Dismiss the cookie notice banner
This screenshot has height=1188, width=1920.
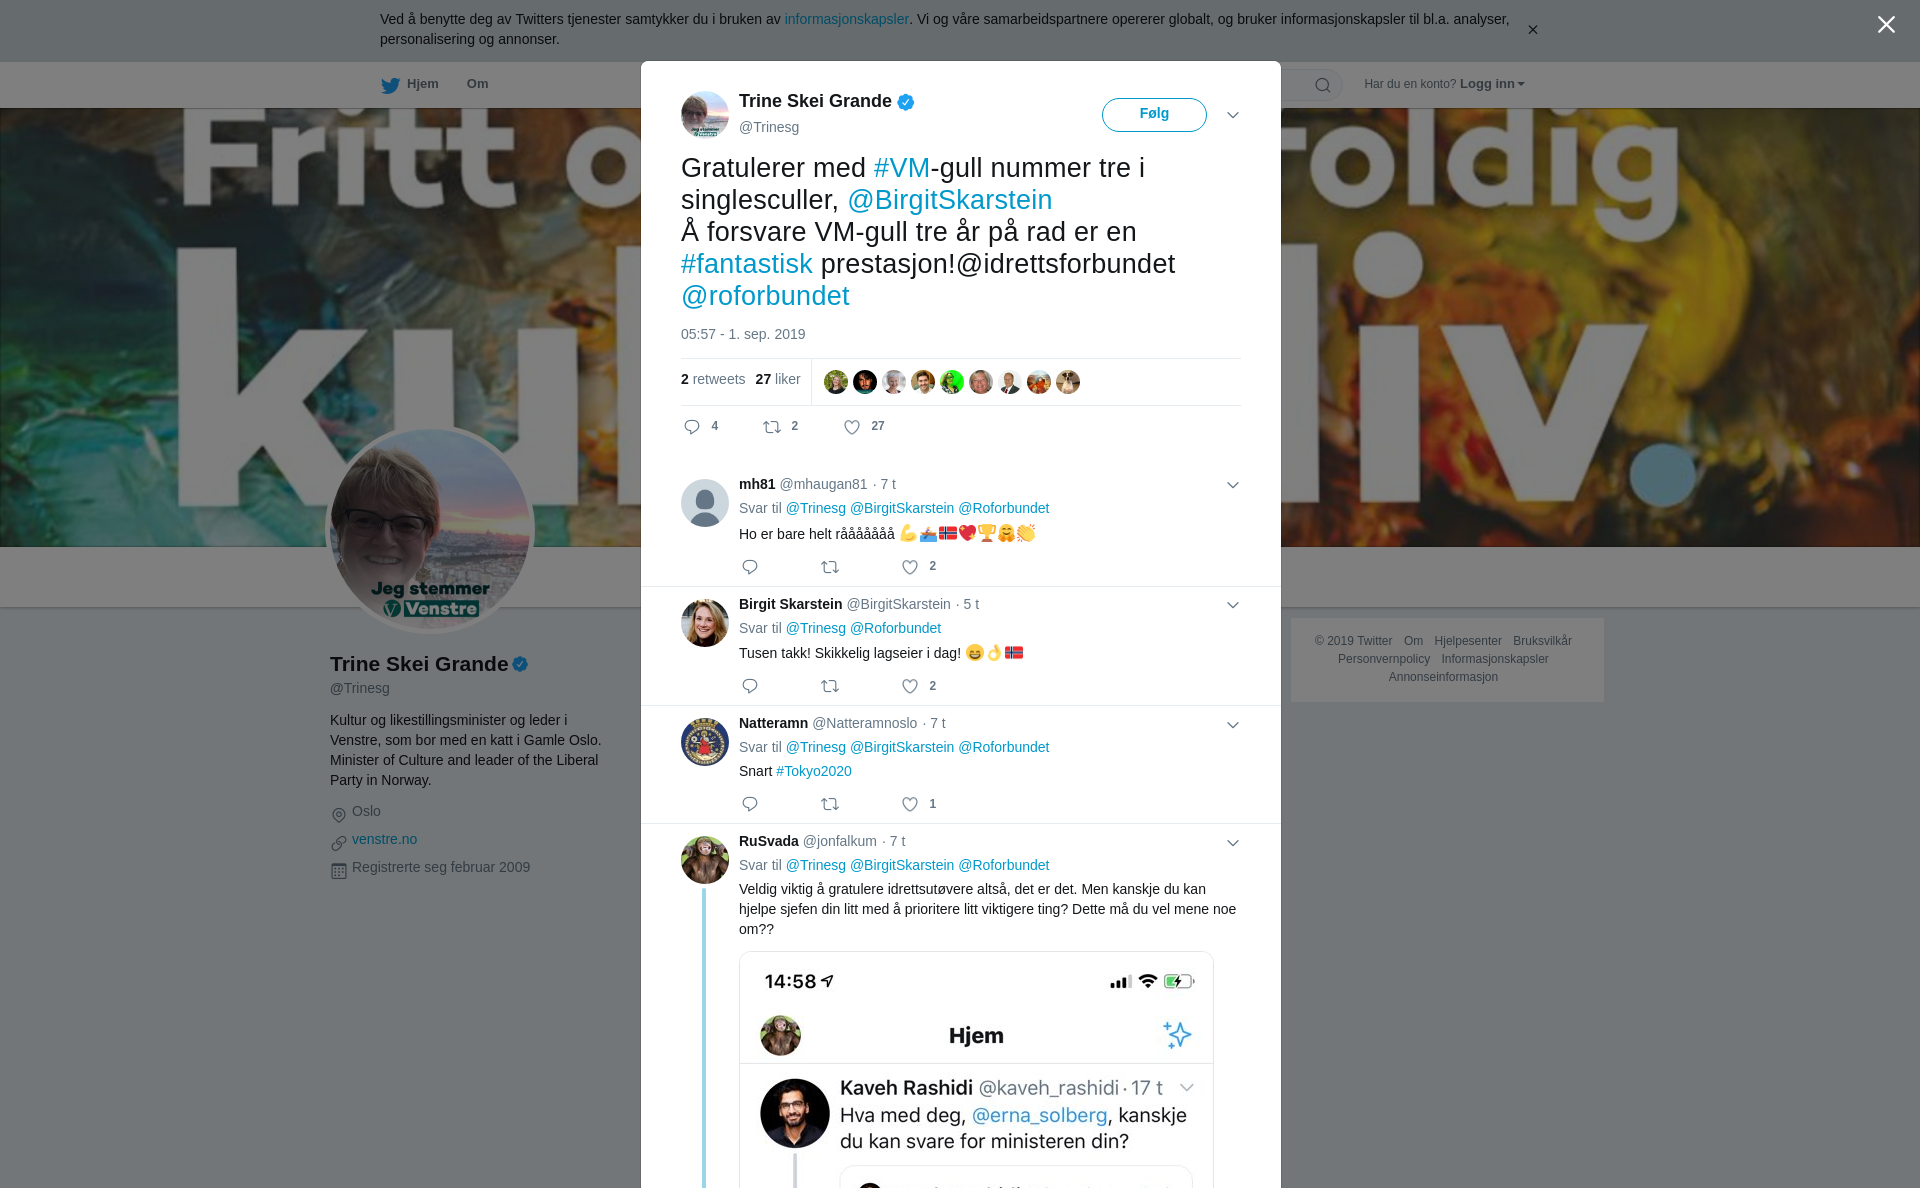1532,30
